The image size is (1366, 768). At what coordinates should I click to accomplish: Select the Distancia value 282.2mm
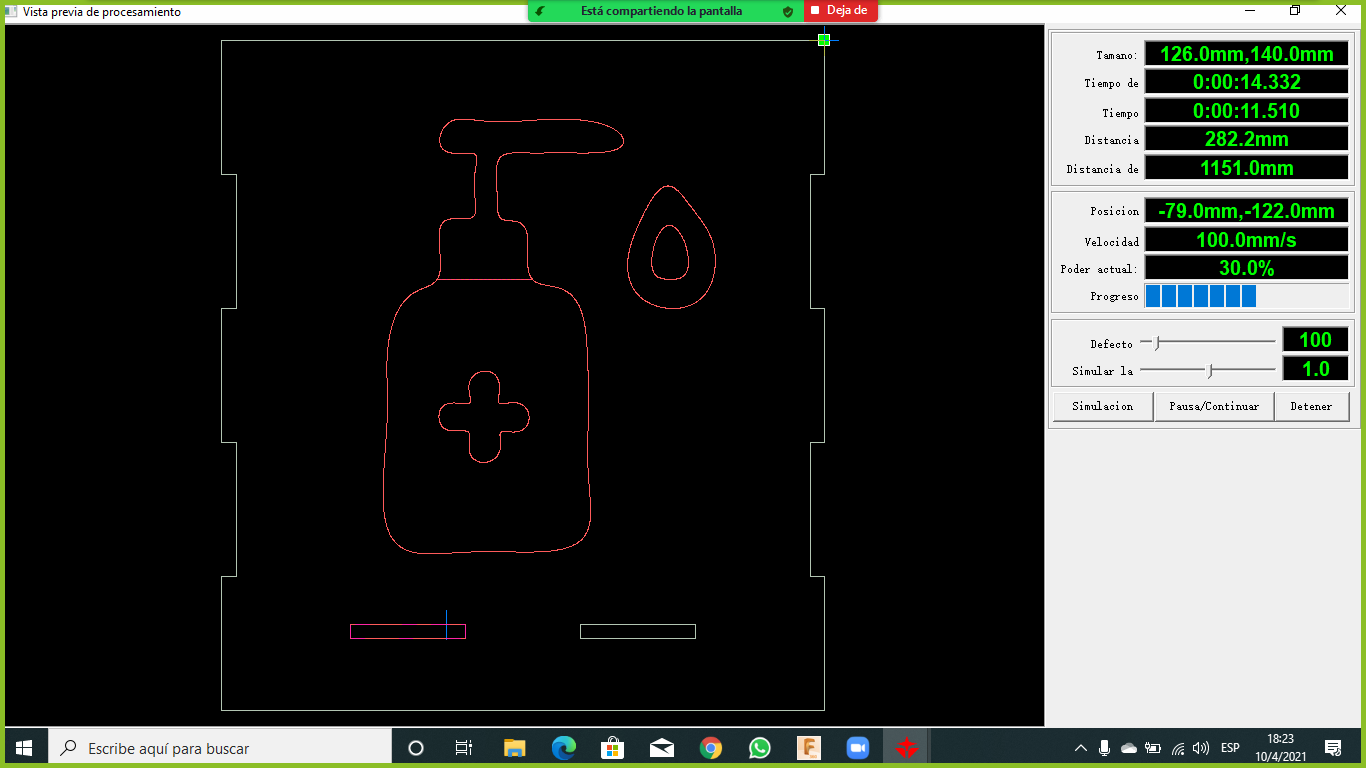tap(1246, 139)
